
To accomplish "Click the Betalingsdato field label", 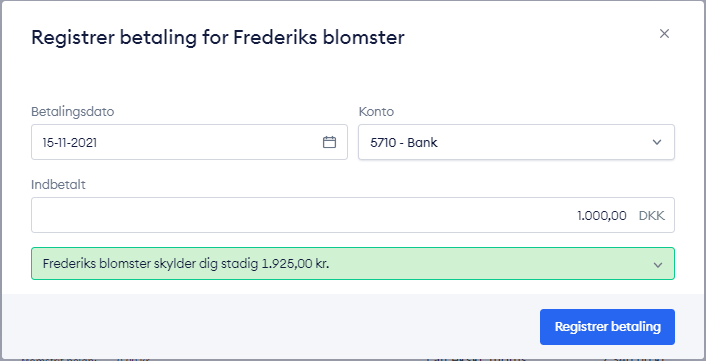I will pos(72,112).
